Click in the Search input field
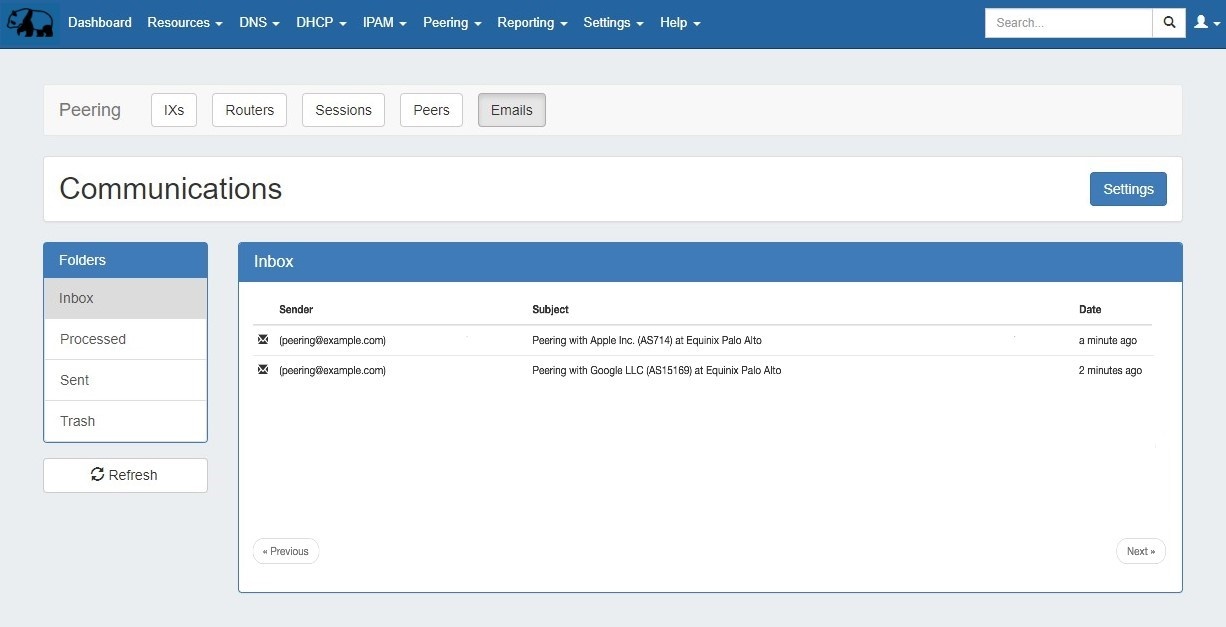 point(1068,23)
